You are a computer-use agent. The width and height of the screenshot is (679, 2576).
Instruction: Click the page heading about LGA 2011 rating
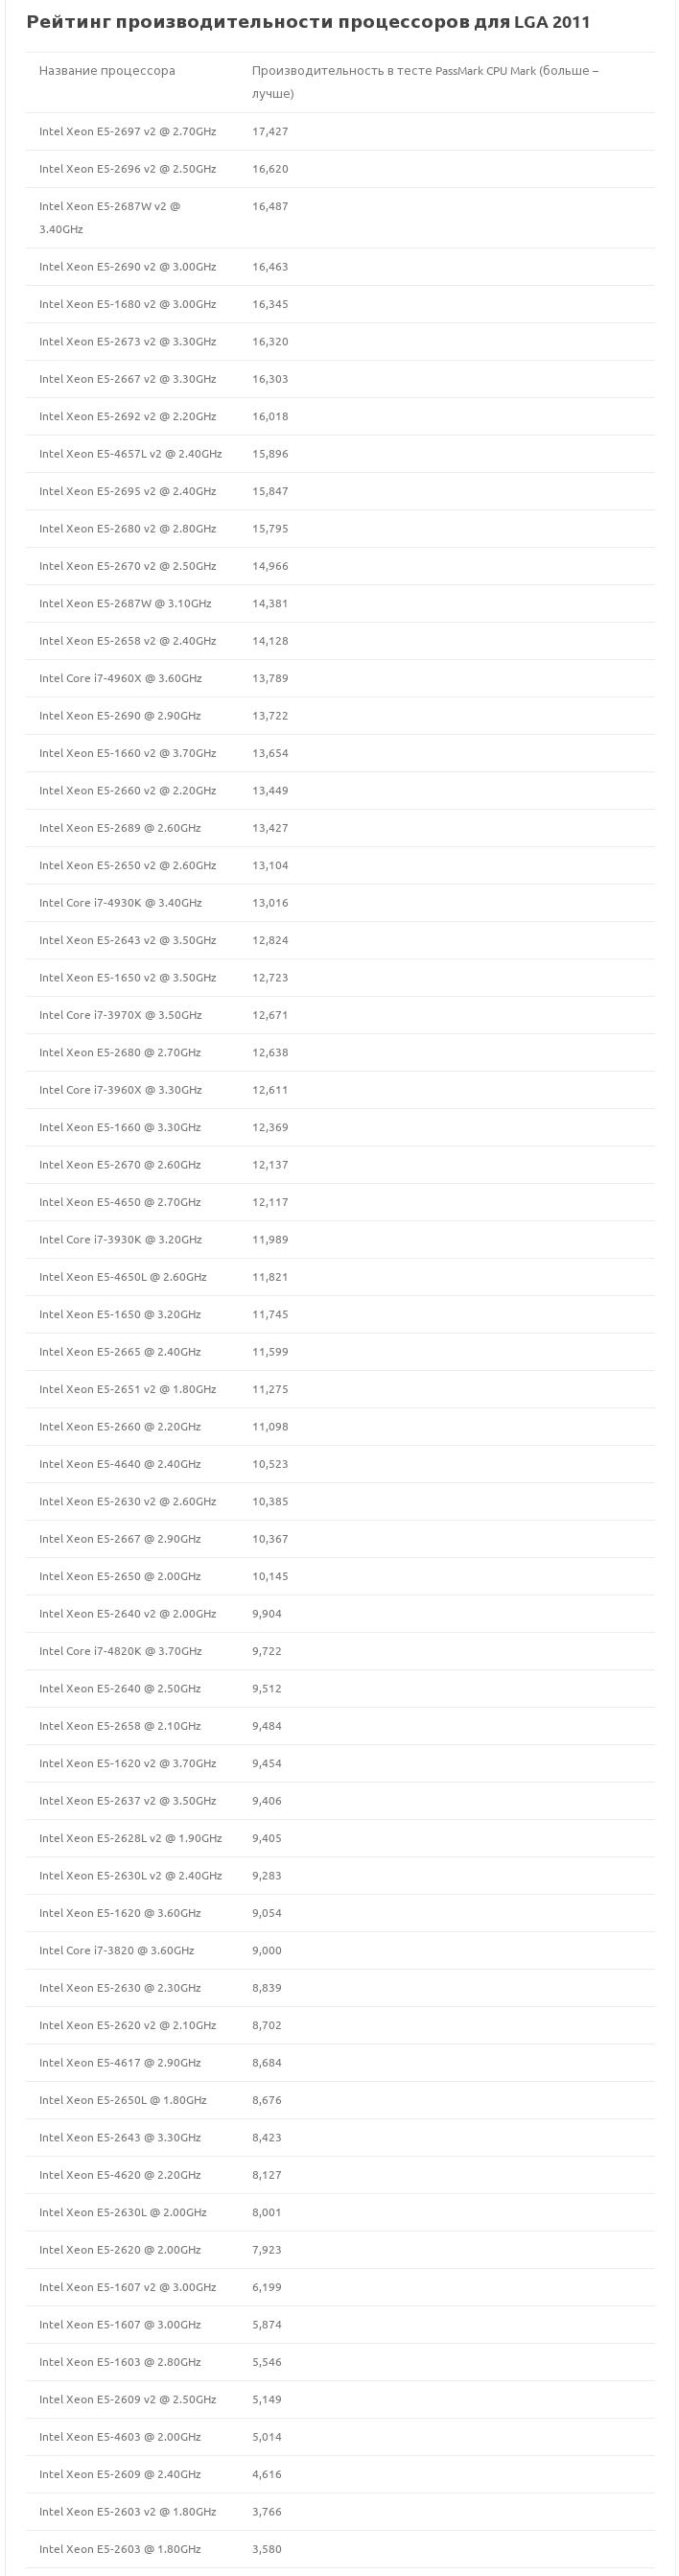coord(308,22)
